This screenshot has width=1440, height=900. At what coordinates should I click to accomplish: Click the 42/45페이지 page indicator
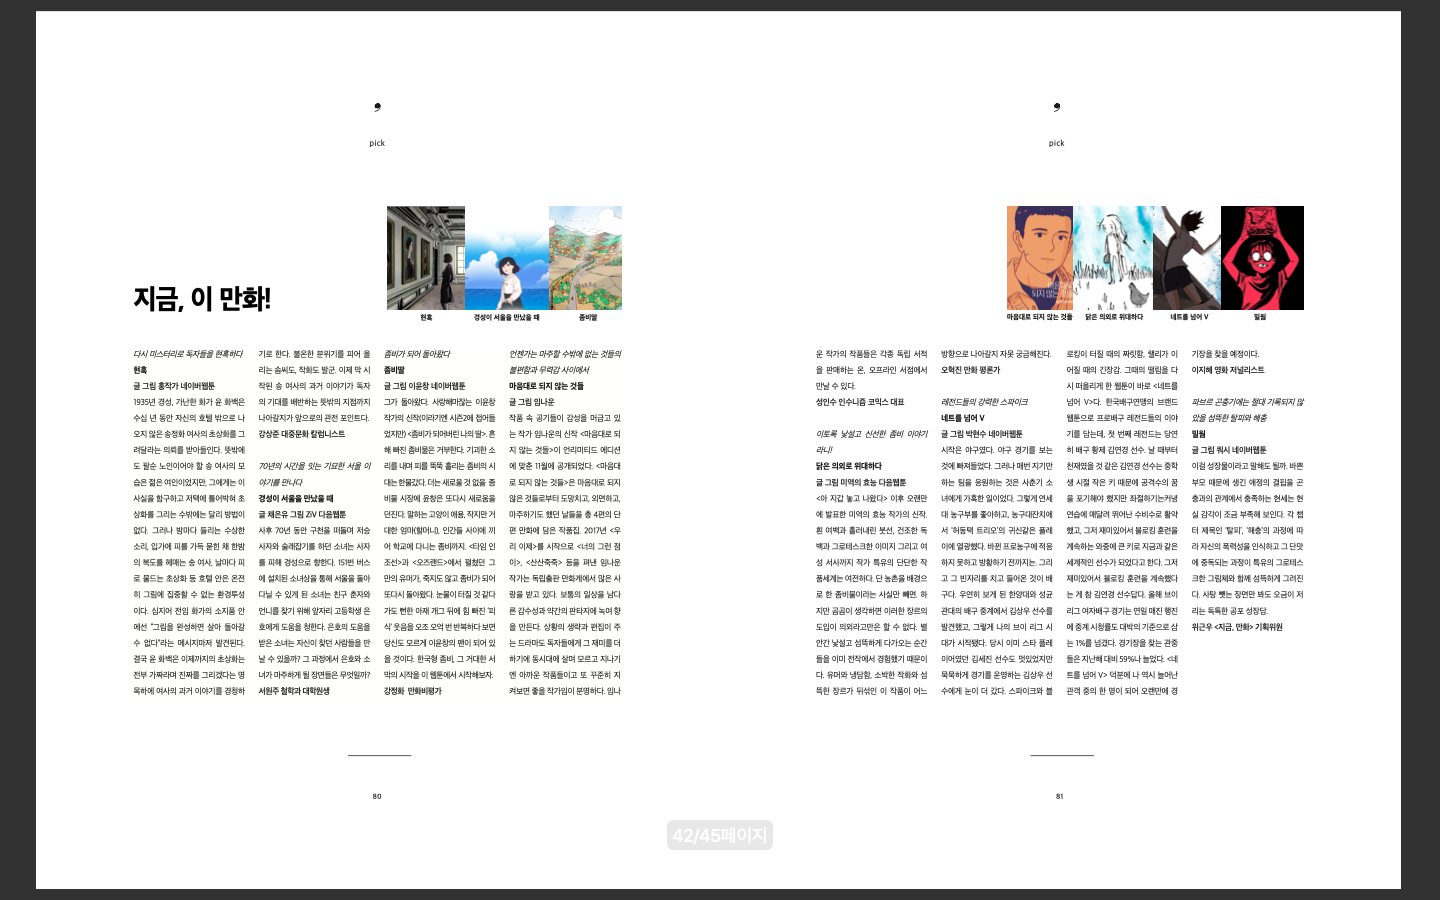click(720, 835)
